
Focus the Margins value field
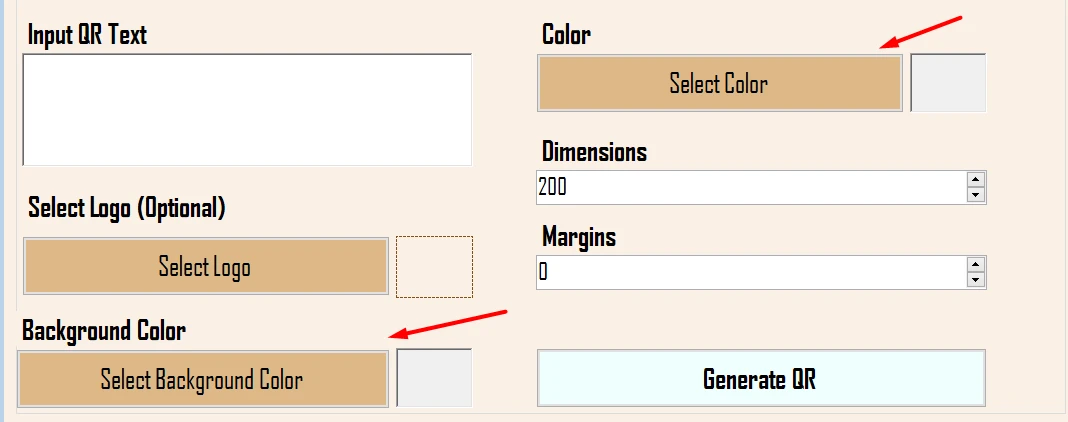[x=750, y=272]
